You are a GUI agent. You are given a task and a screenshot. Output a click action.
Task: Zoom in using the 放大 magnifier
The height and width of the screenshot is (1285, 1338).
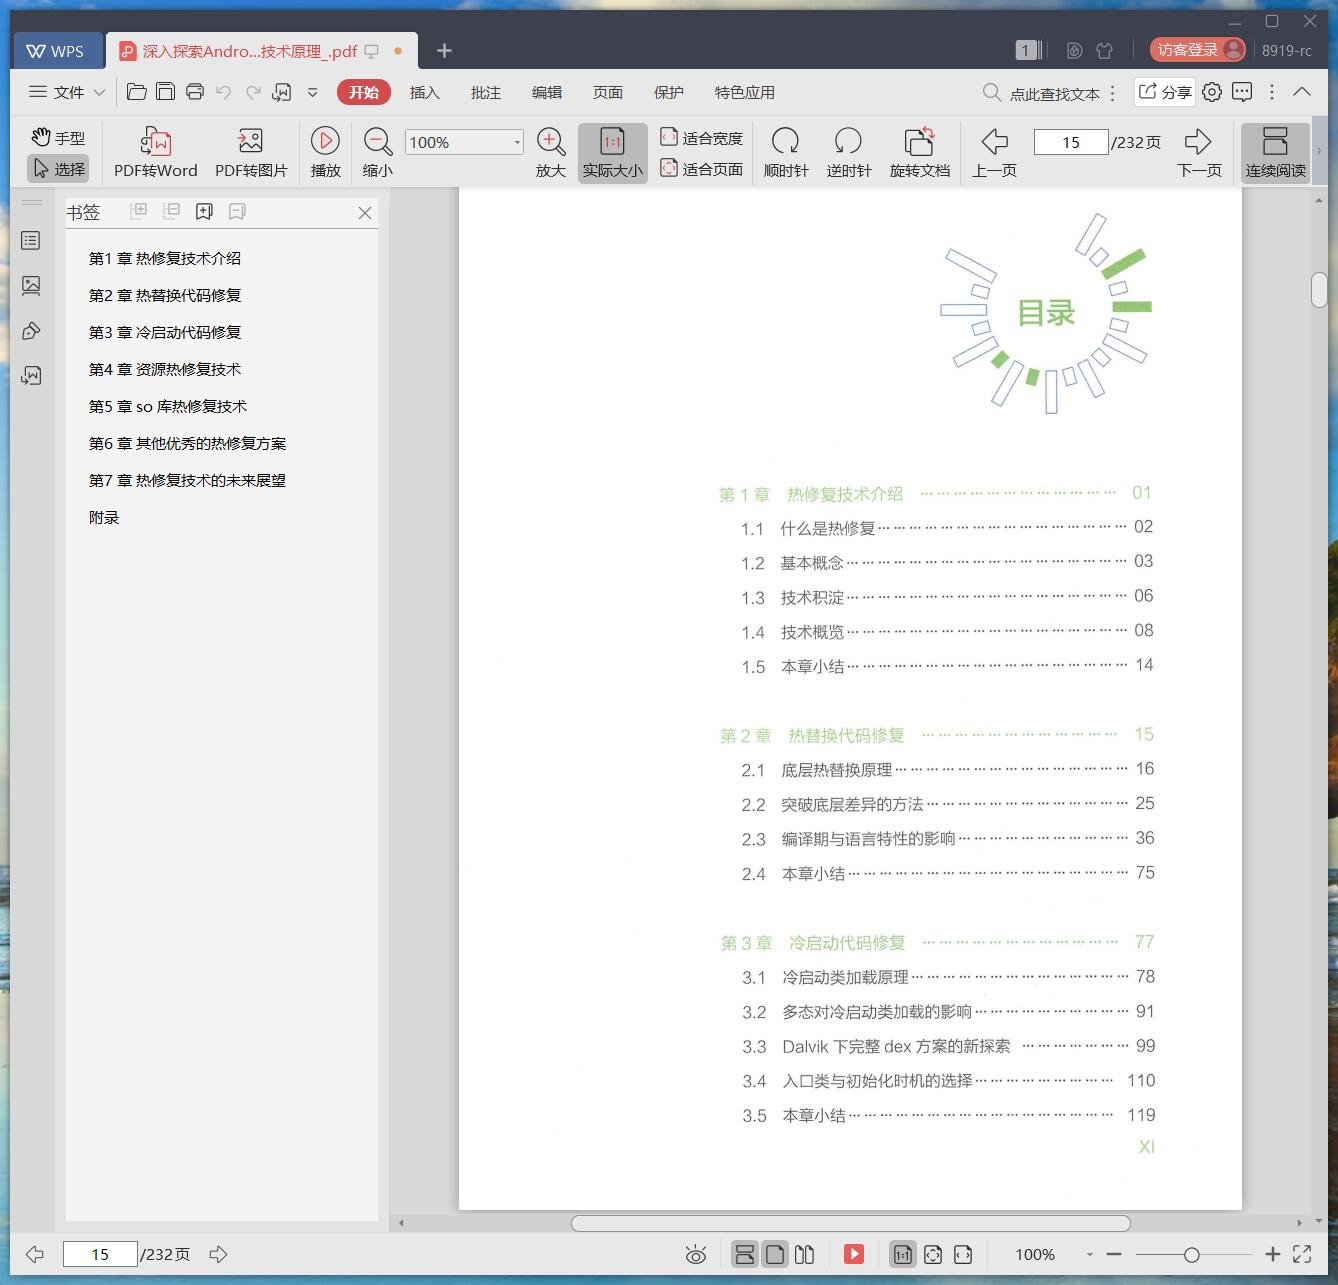[x=550, y=141]
